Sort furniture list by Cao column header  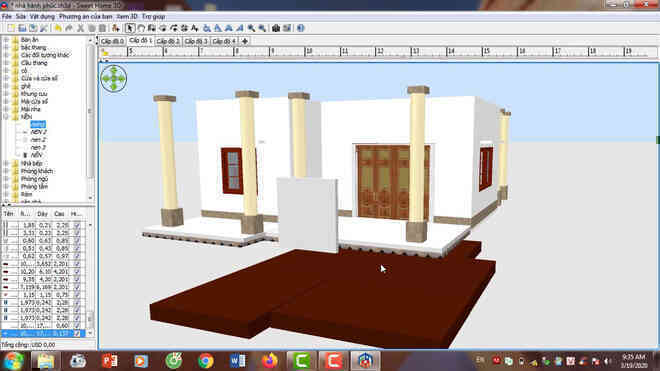(x=59, y=214)
